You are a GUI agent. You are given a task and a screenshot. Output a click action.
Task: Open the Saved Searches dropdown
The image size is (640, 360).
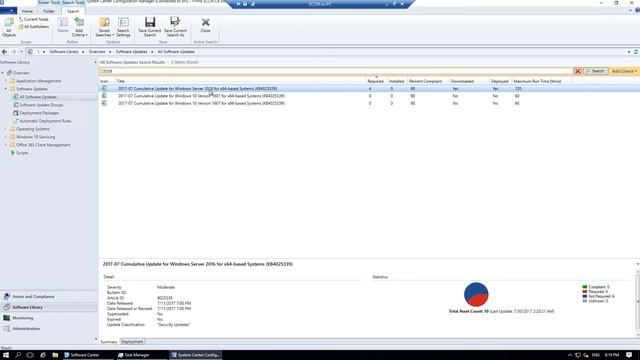104,27
